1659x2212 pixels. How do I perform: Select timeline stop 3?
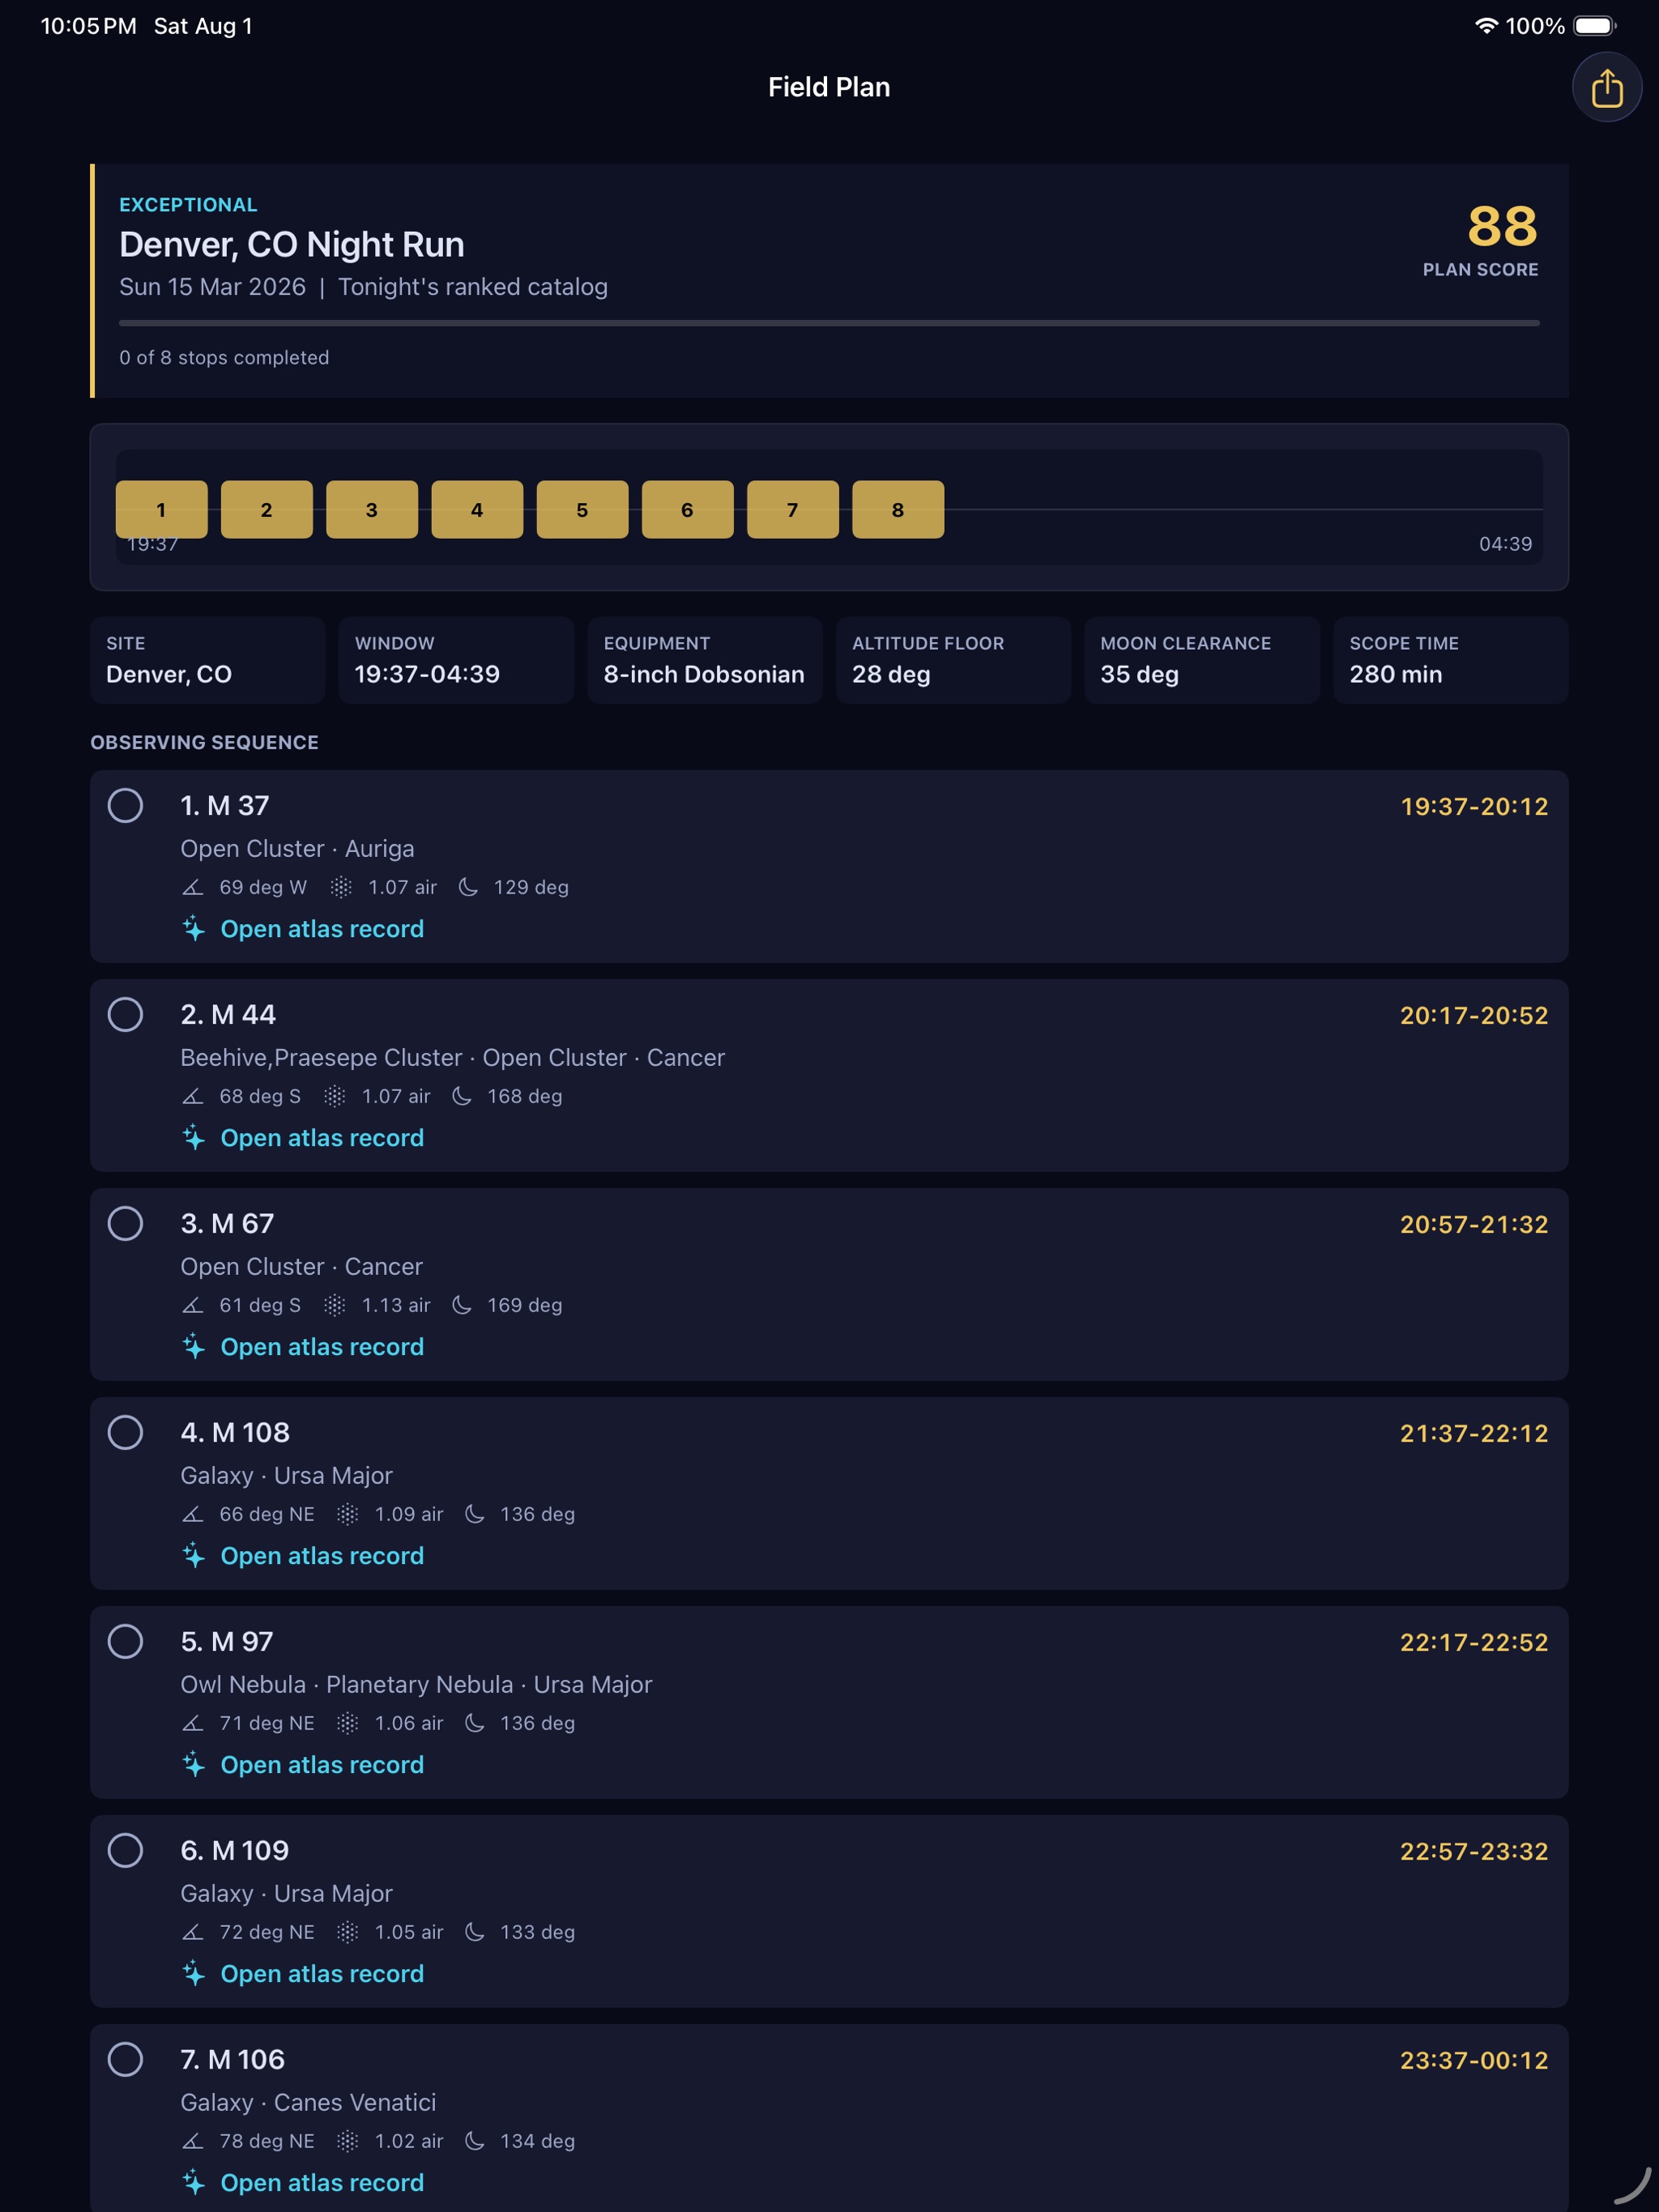[x=372, y=510]
